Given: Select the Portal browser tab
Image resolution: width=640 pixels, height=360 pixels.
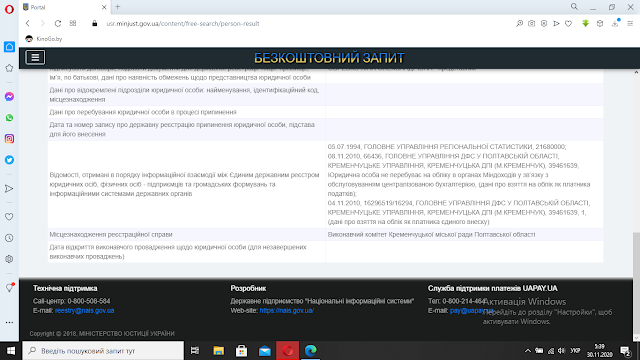Looking at the screenshot, I should (65, 7).
